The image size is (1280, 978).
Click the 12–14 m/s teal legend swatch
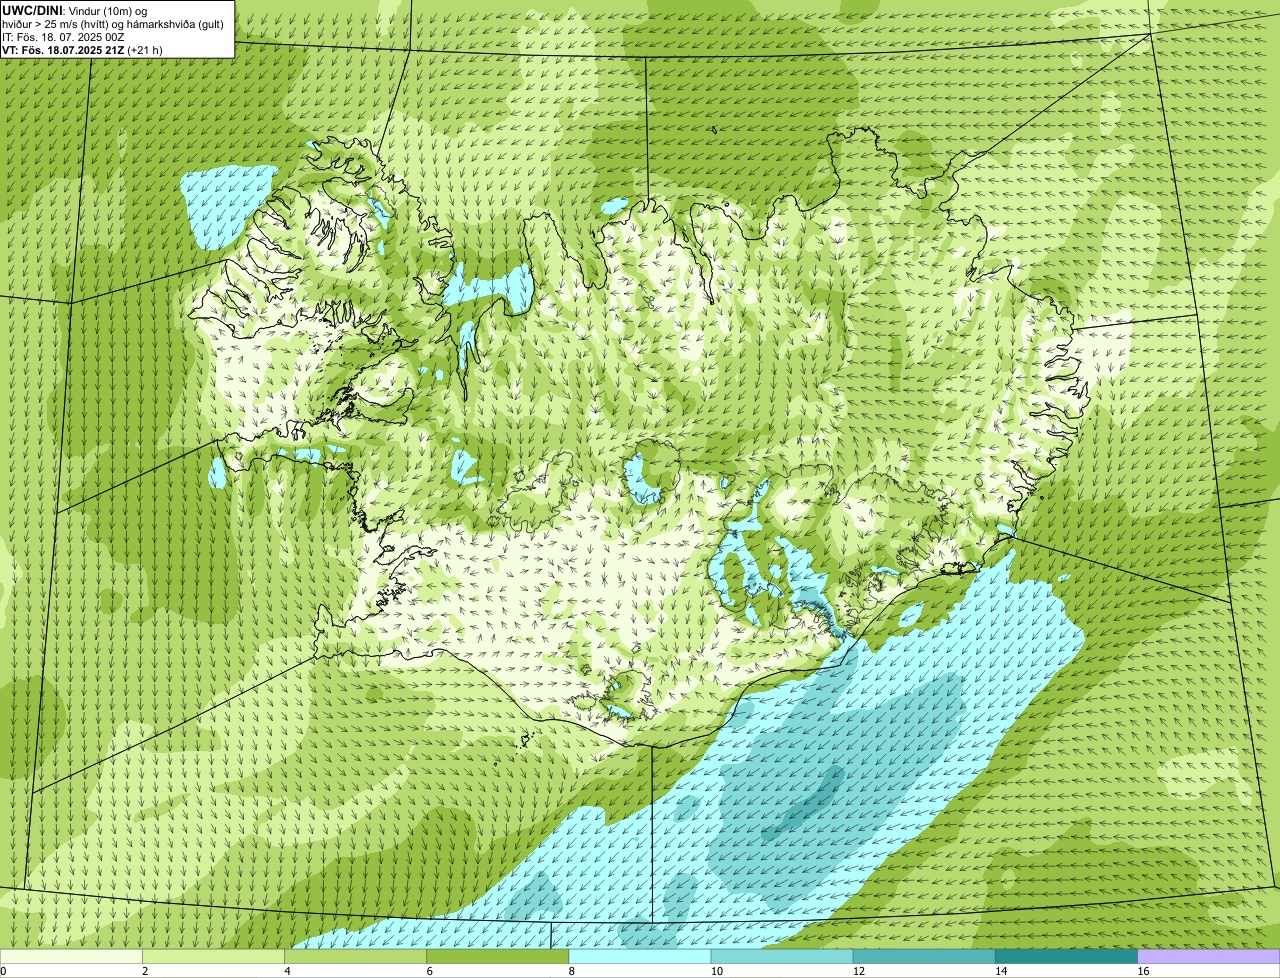click(924, 956)
